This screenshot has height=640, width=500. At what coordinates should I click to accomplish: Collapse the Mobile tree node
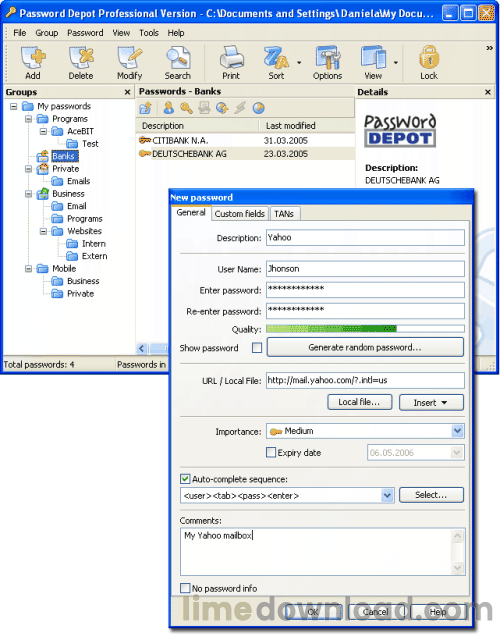pyautogui.click(x=28, y=269)
